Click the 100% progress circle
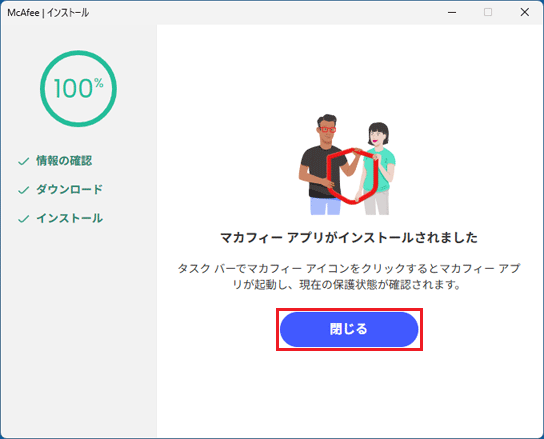Screen dimensions: 544x439 [x=78, y=88]
